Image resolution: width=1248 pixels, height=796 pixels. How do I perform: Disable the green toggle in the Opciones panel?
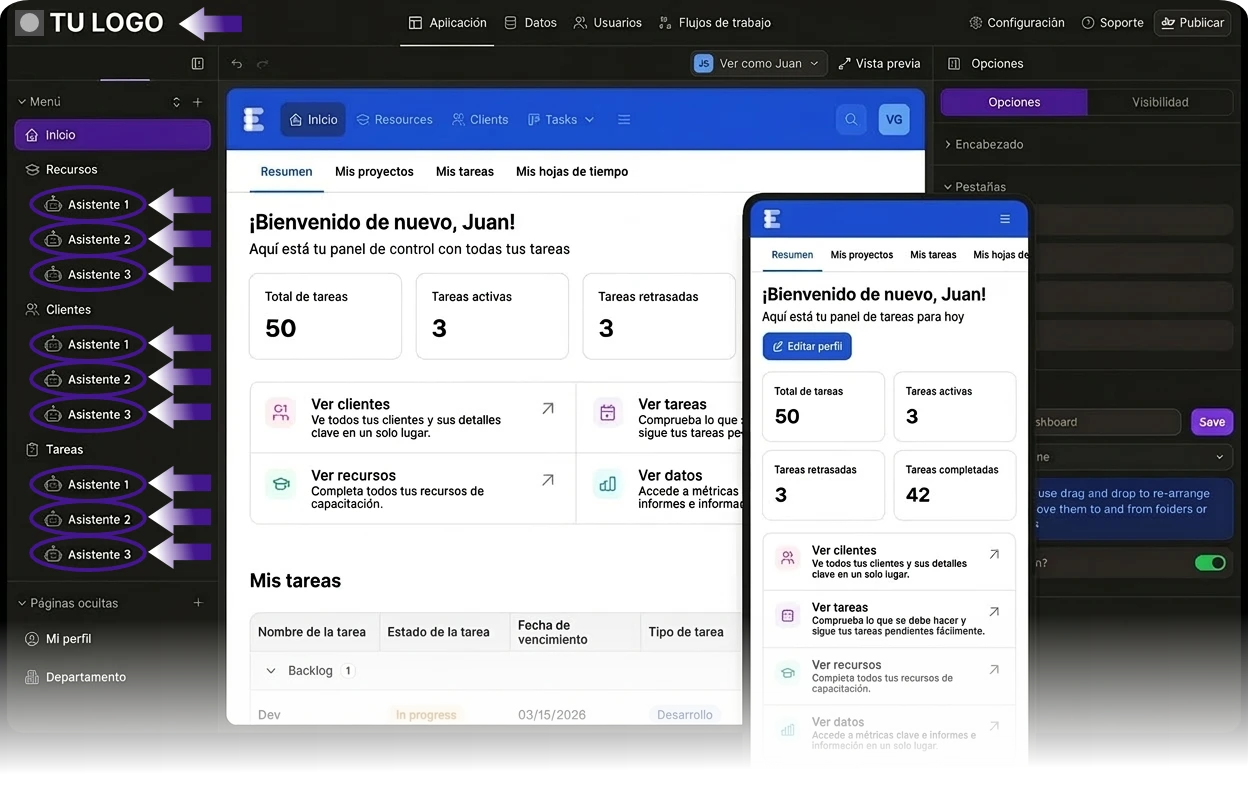coord(1211,563)
